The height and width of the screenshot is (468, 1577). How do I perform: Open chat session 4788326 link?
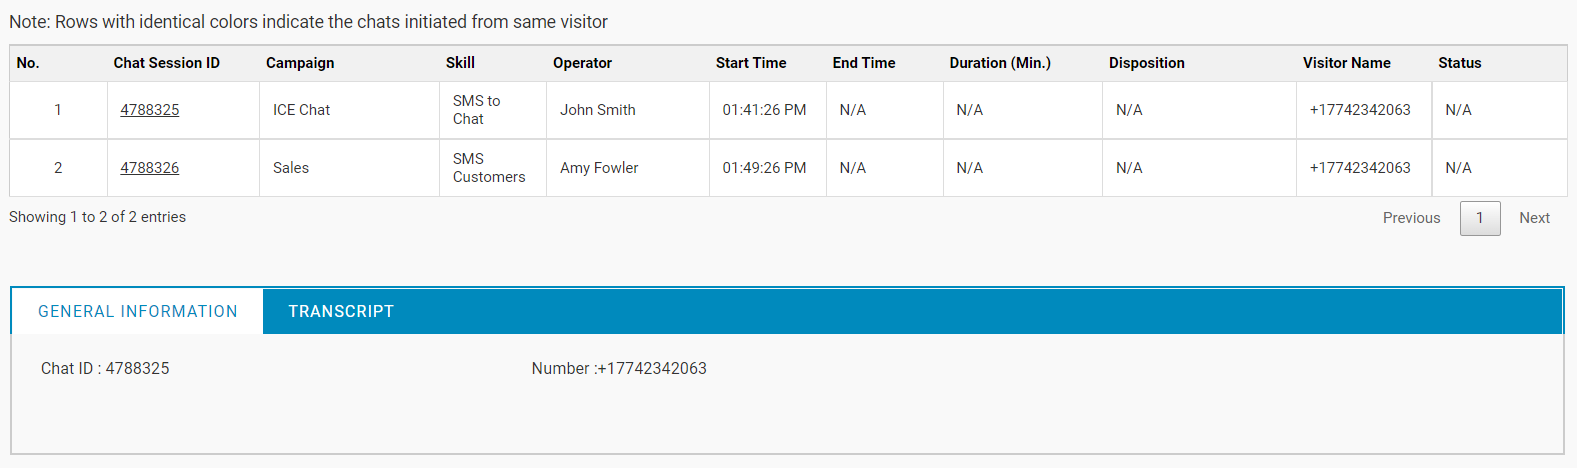click(150, 168)
